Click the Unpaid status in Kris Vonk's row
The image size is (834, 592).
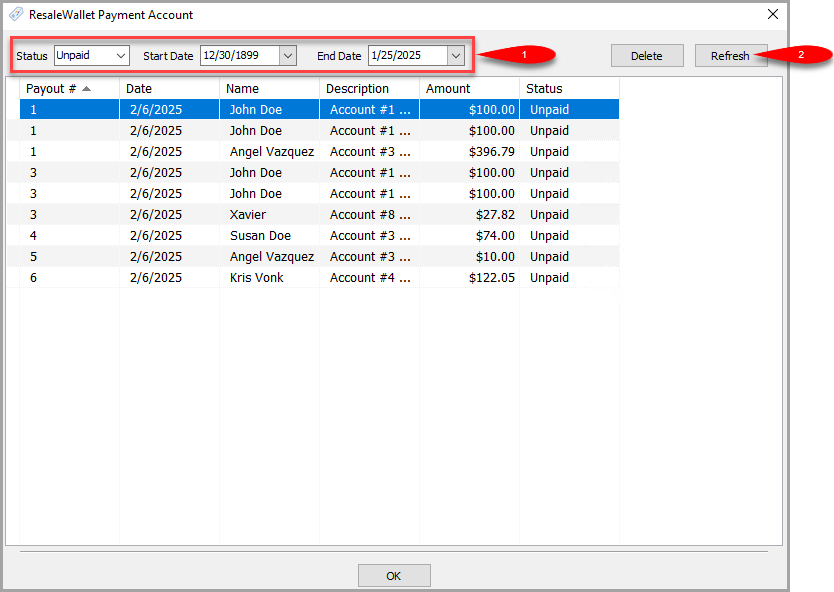(569, 278)
